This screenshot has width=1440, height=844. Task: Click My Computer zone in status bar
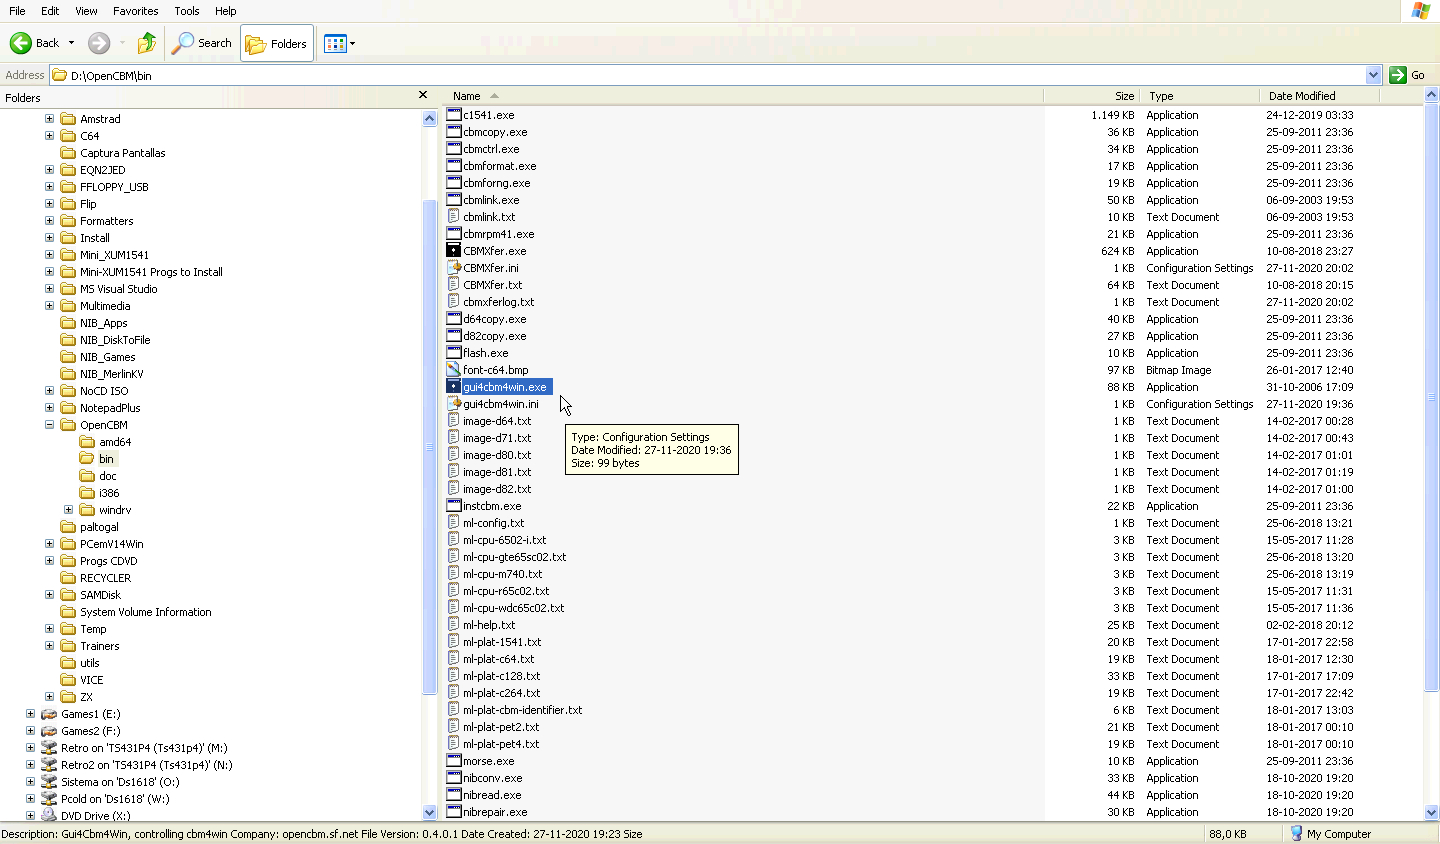[1331, 834]
